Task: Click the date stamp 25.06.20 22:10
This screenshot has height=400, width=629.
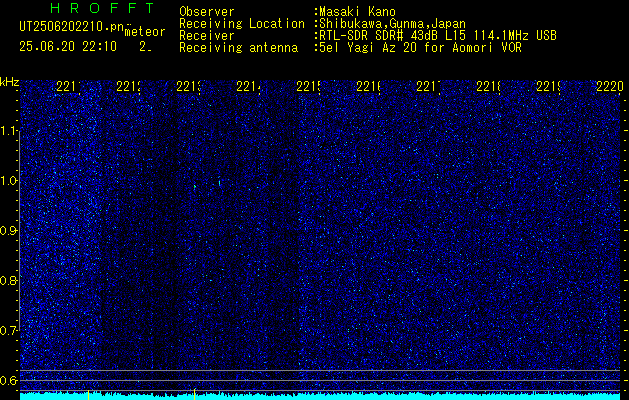Action: tap(68, 47)
